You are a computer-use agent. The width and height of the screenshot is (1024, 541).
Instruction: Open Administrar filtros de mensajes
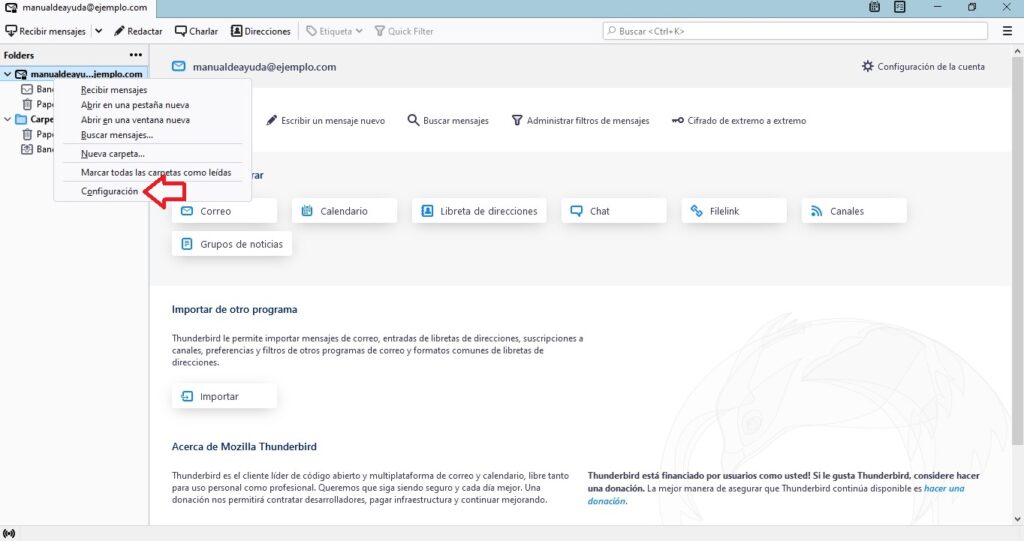581,120
